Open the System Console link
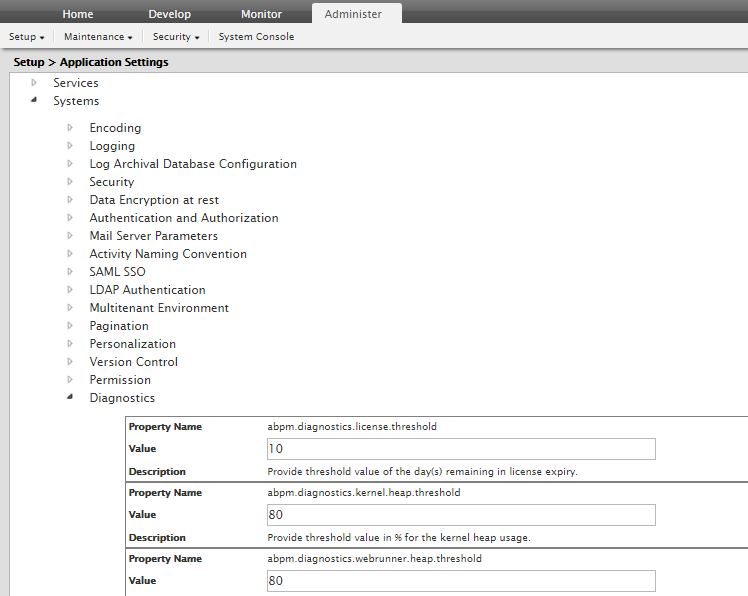This screenshot has width=748, height=596. point(256,37)
